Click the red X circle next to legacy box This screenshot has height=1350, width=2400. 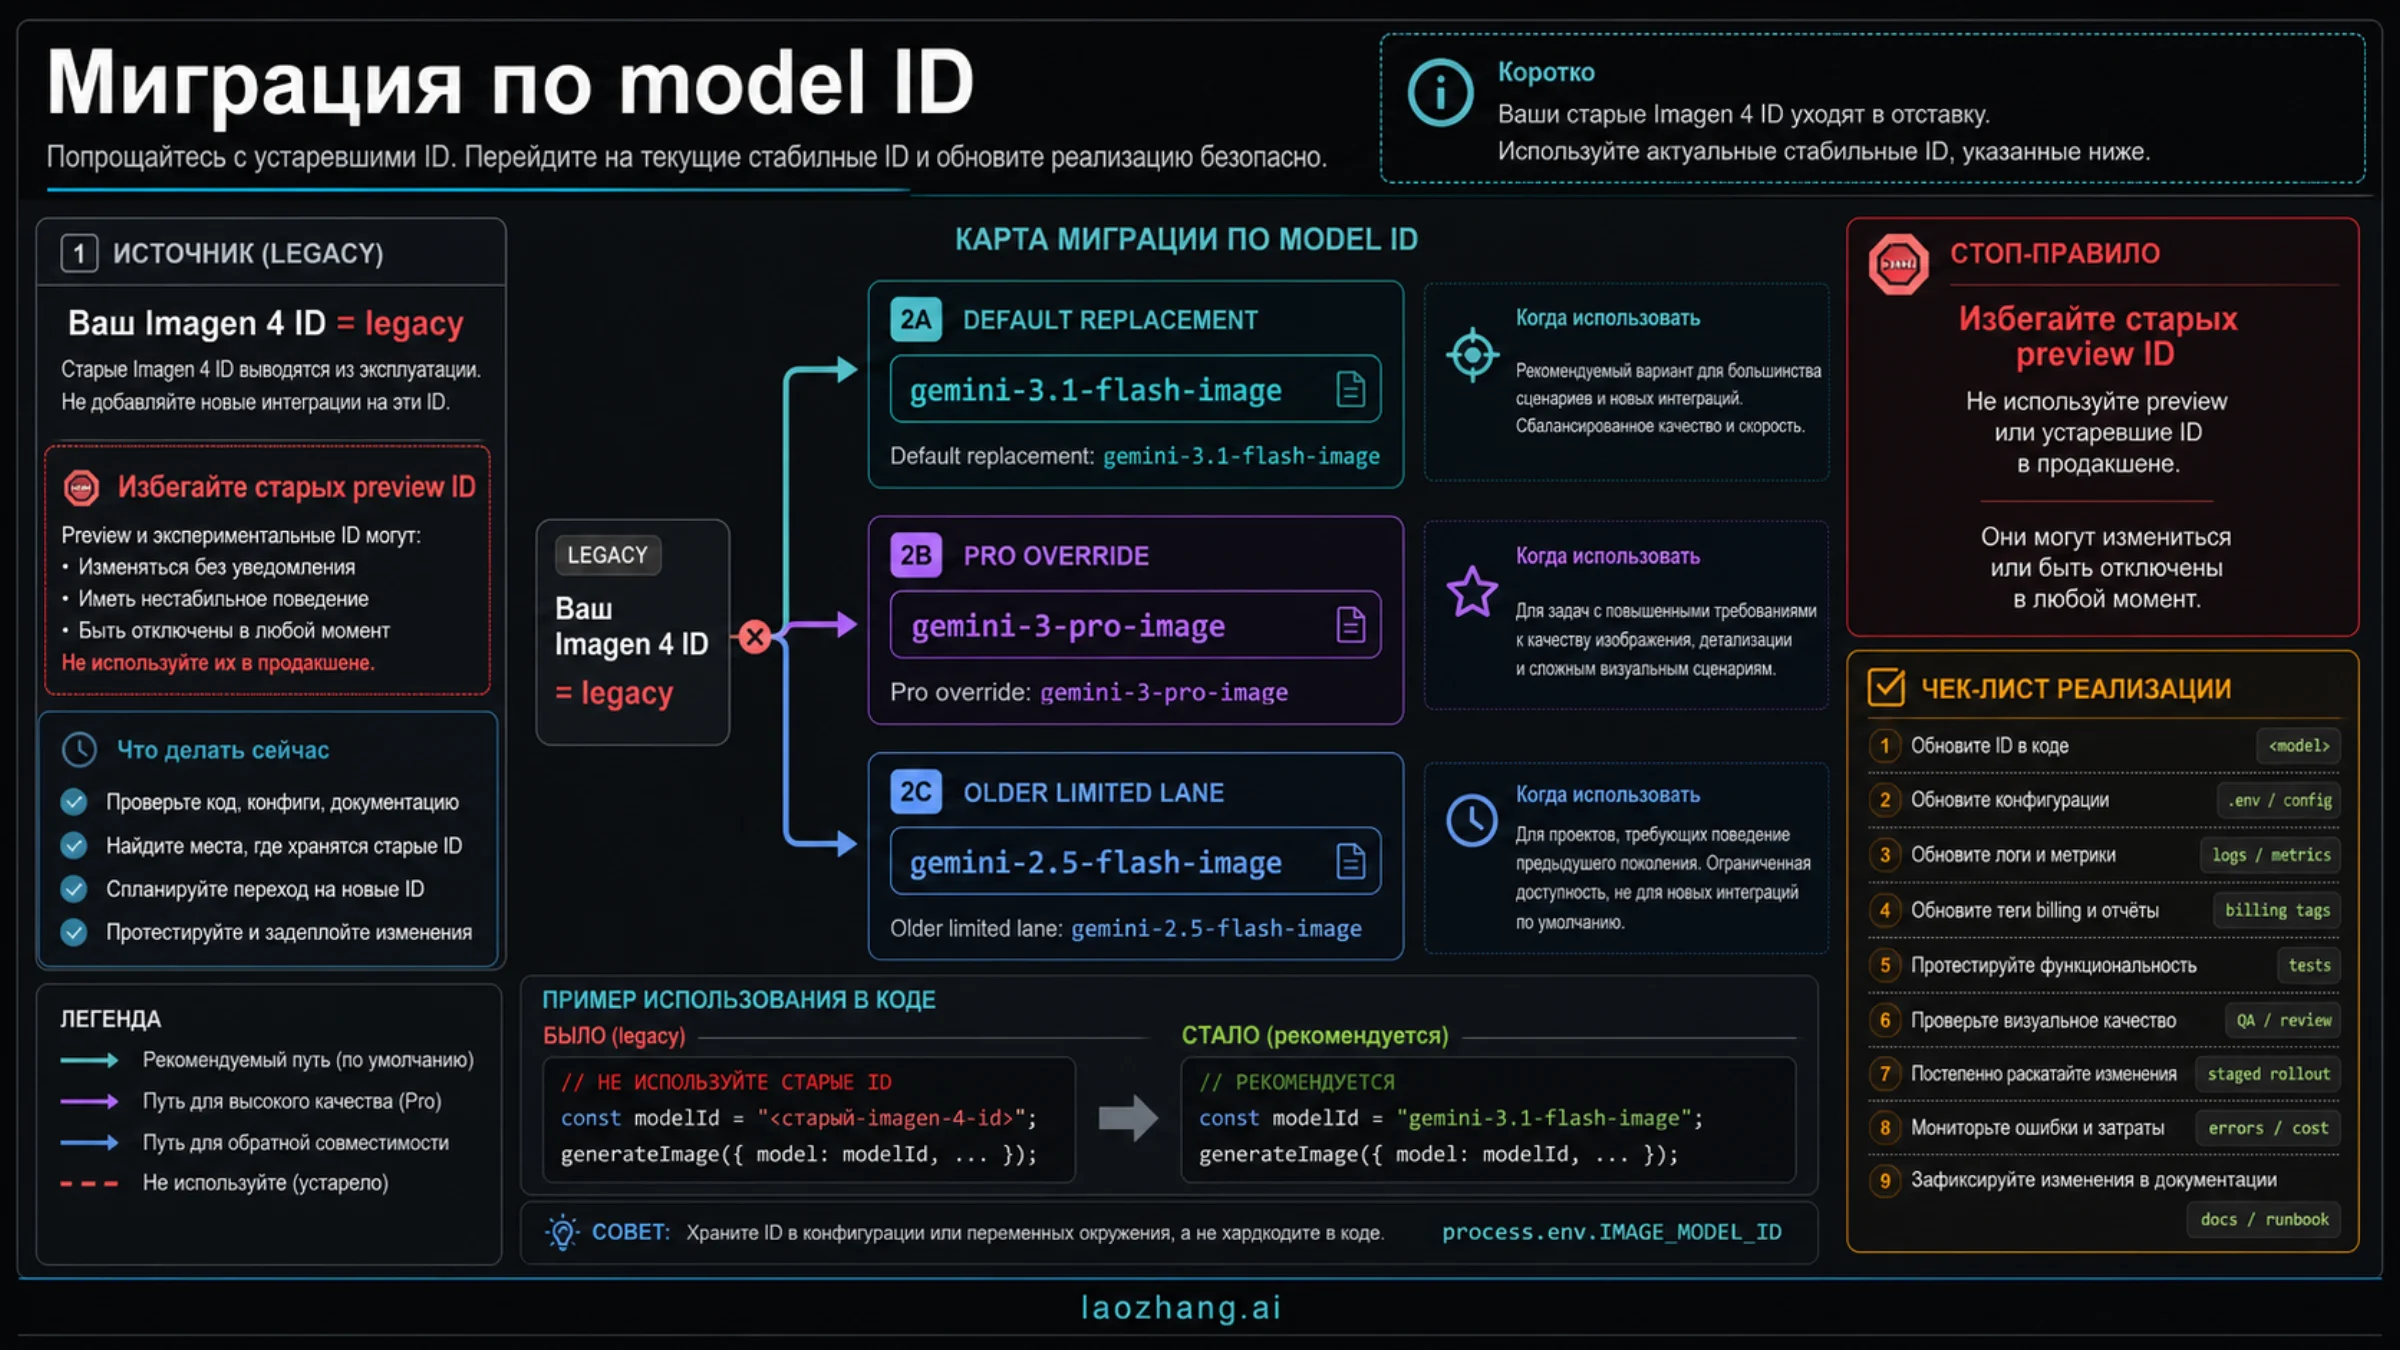click(755, 637)
